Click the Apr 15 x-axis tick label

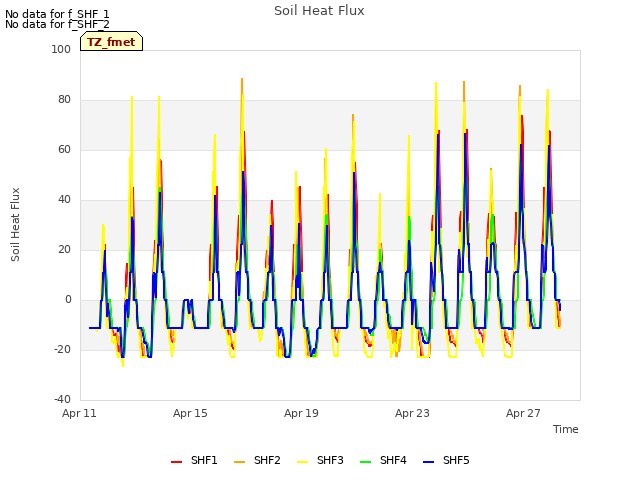tap(190, 413)
